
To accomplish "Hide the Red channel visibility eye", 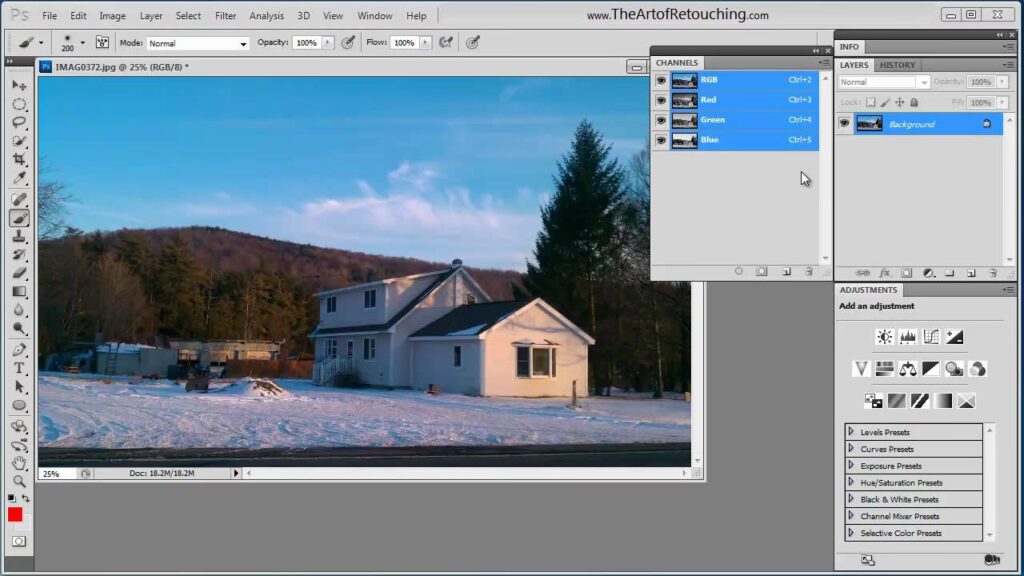I will click(661, 100).
